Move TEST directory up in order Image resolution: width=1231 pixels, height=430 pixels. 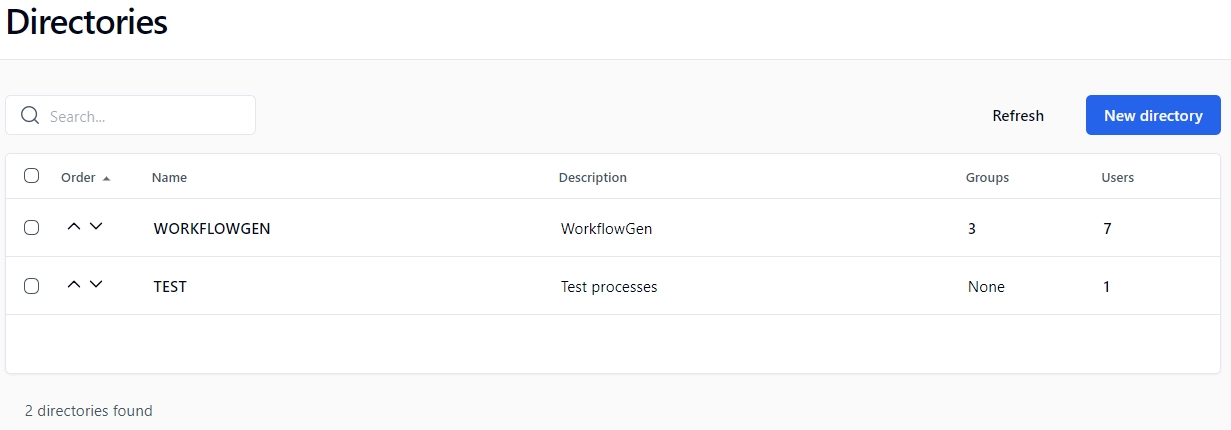[x=73, y=285]
